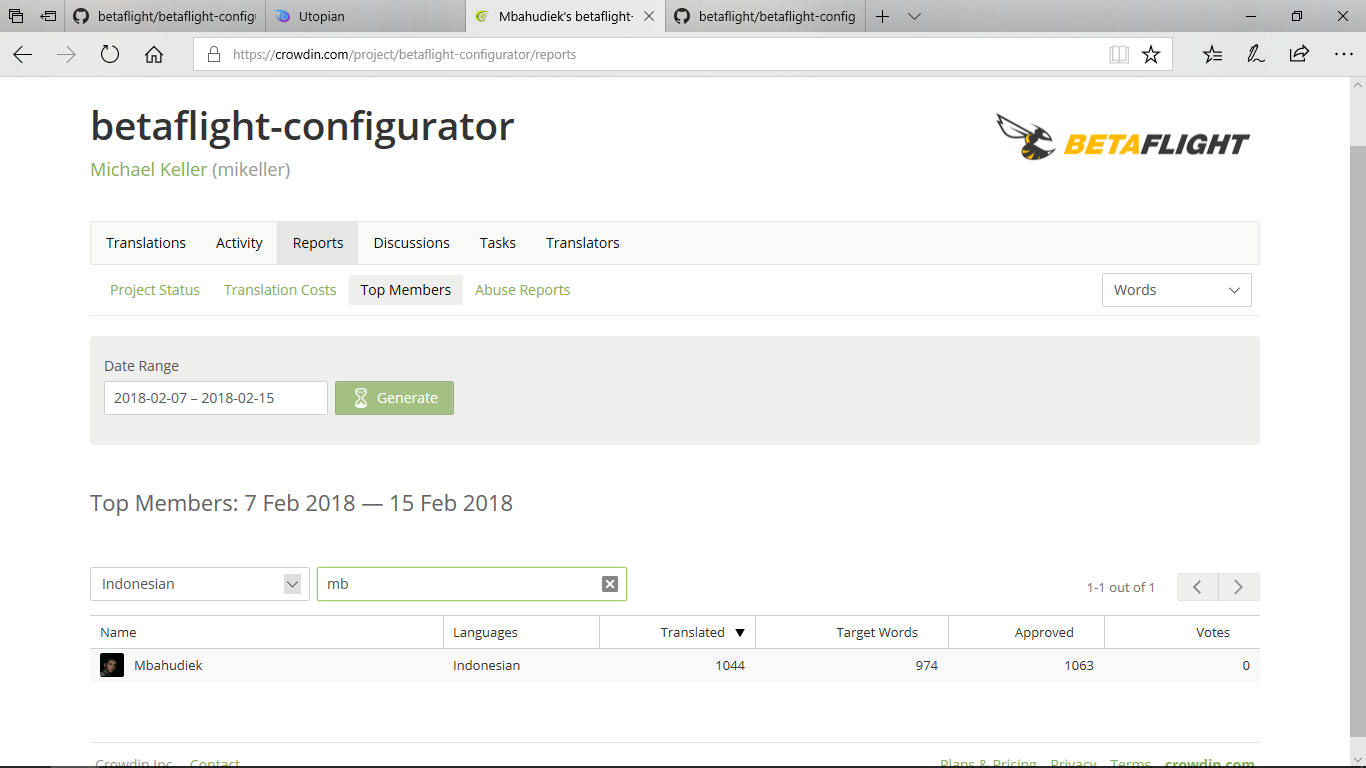Switch to first betaflight GitHub tab
1366x768 pixels.
[166, 16]
